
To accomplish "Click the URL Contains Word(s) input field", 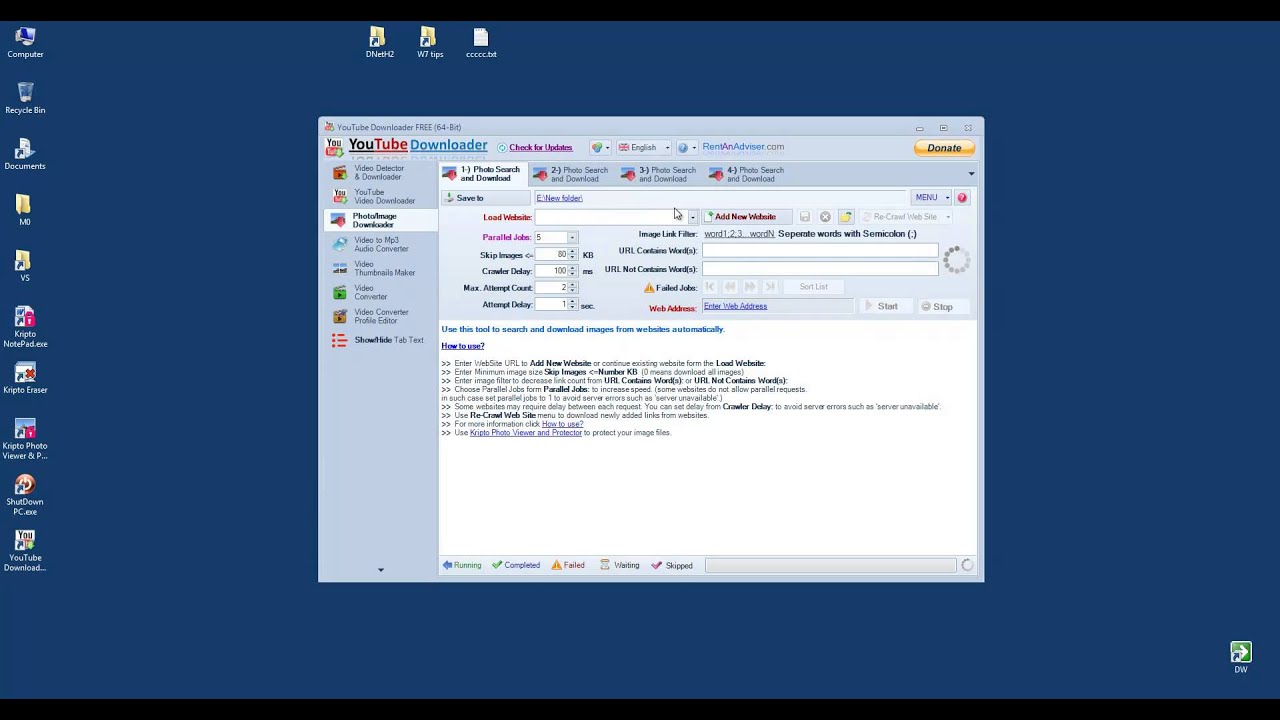I will click(x=820, y=251).
